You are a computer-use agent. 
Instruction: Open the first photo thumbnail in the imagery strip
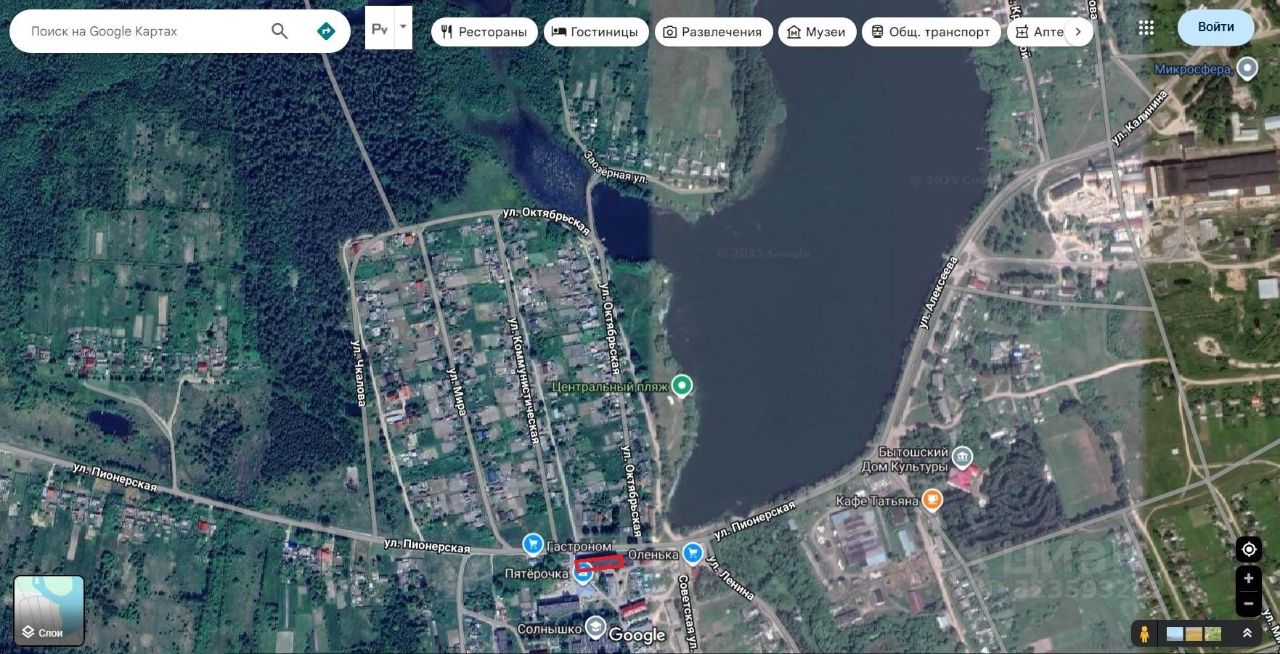coord(1175,633)
